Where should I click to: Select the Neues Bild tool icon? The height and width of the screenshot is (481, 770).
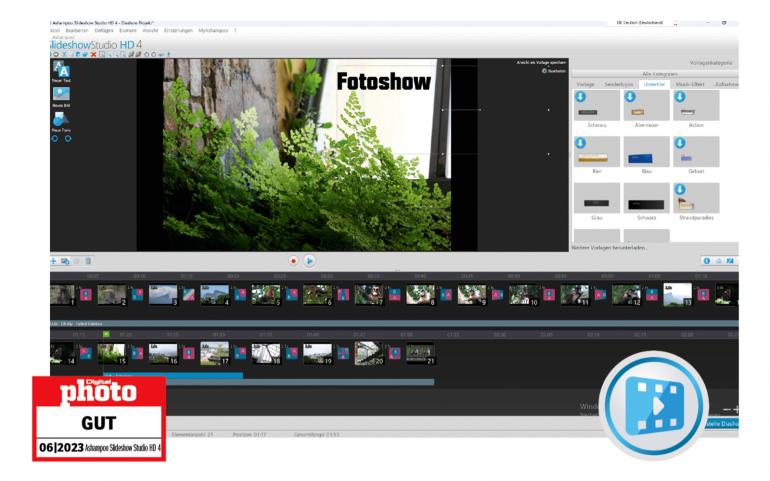tap(61, 94)
